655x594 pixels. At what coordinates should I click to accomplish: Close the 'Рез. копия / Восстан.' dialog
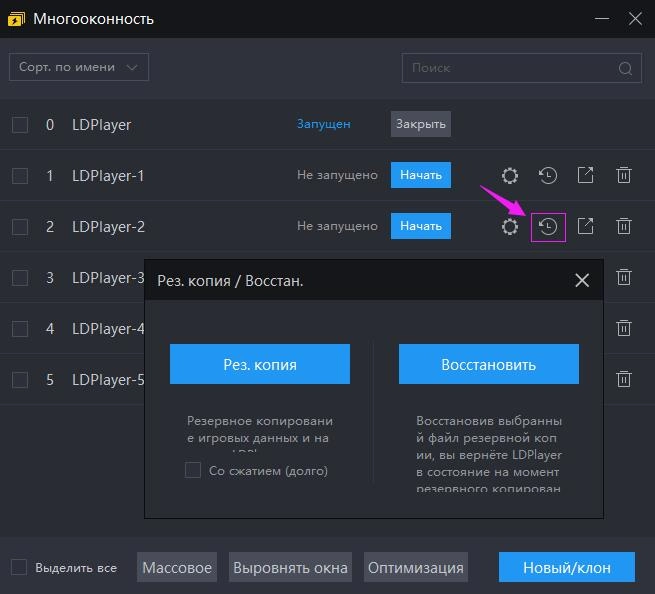click(582, 281)
